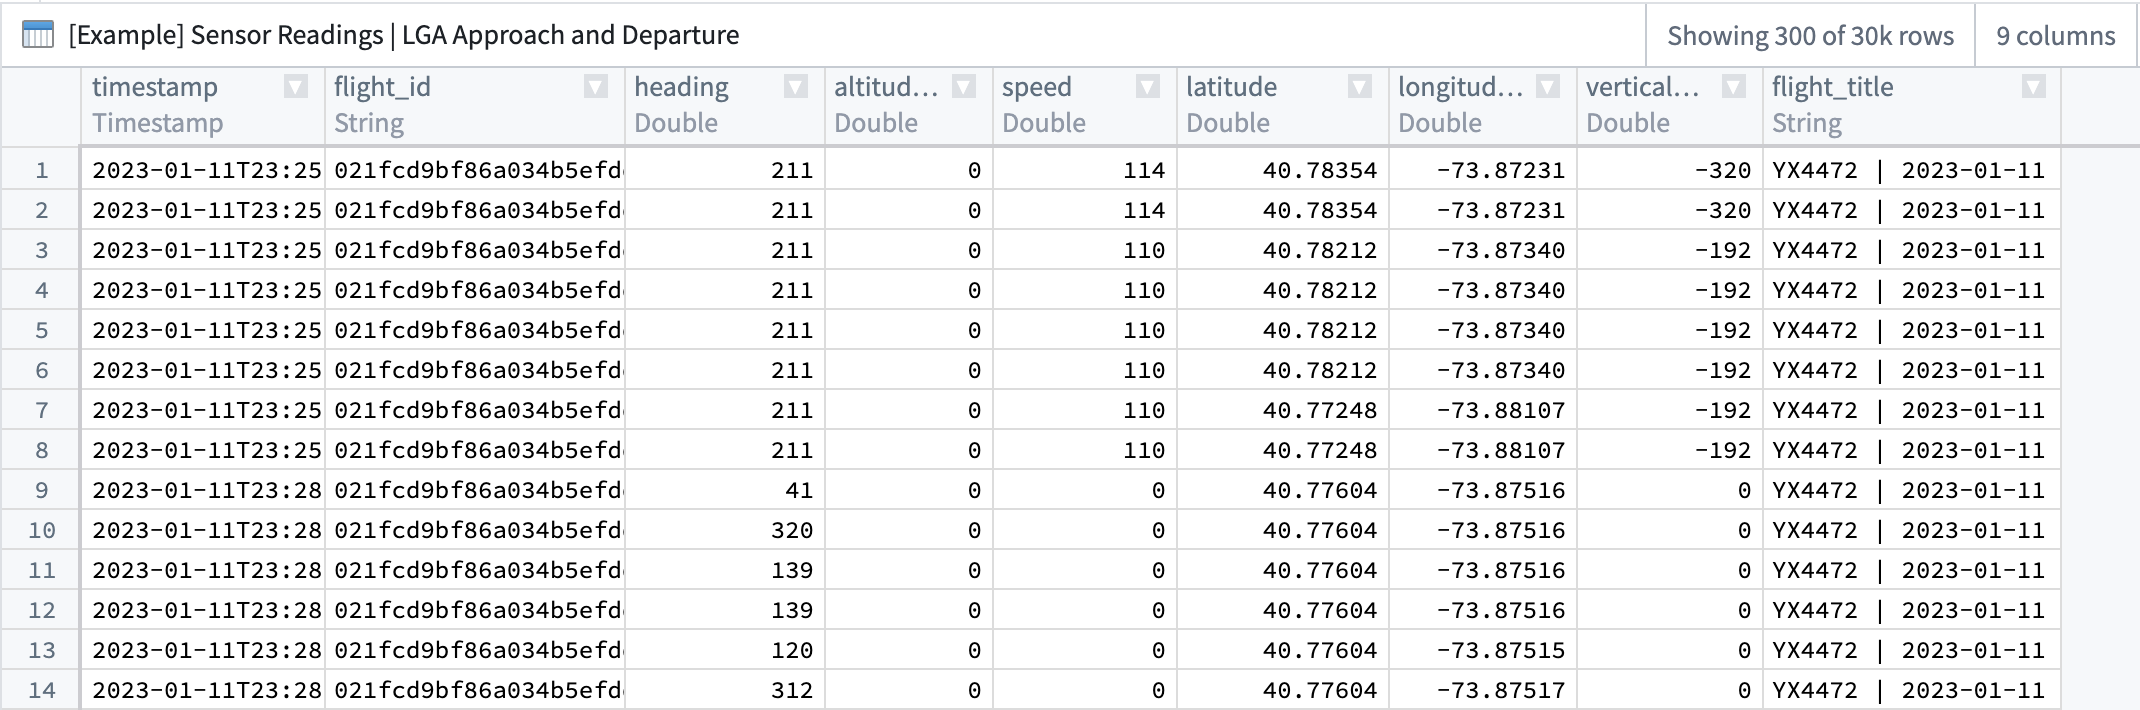Select the speed column header

click(x=1085, y=105)
